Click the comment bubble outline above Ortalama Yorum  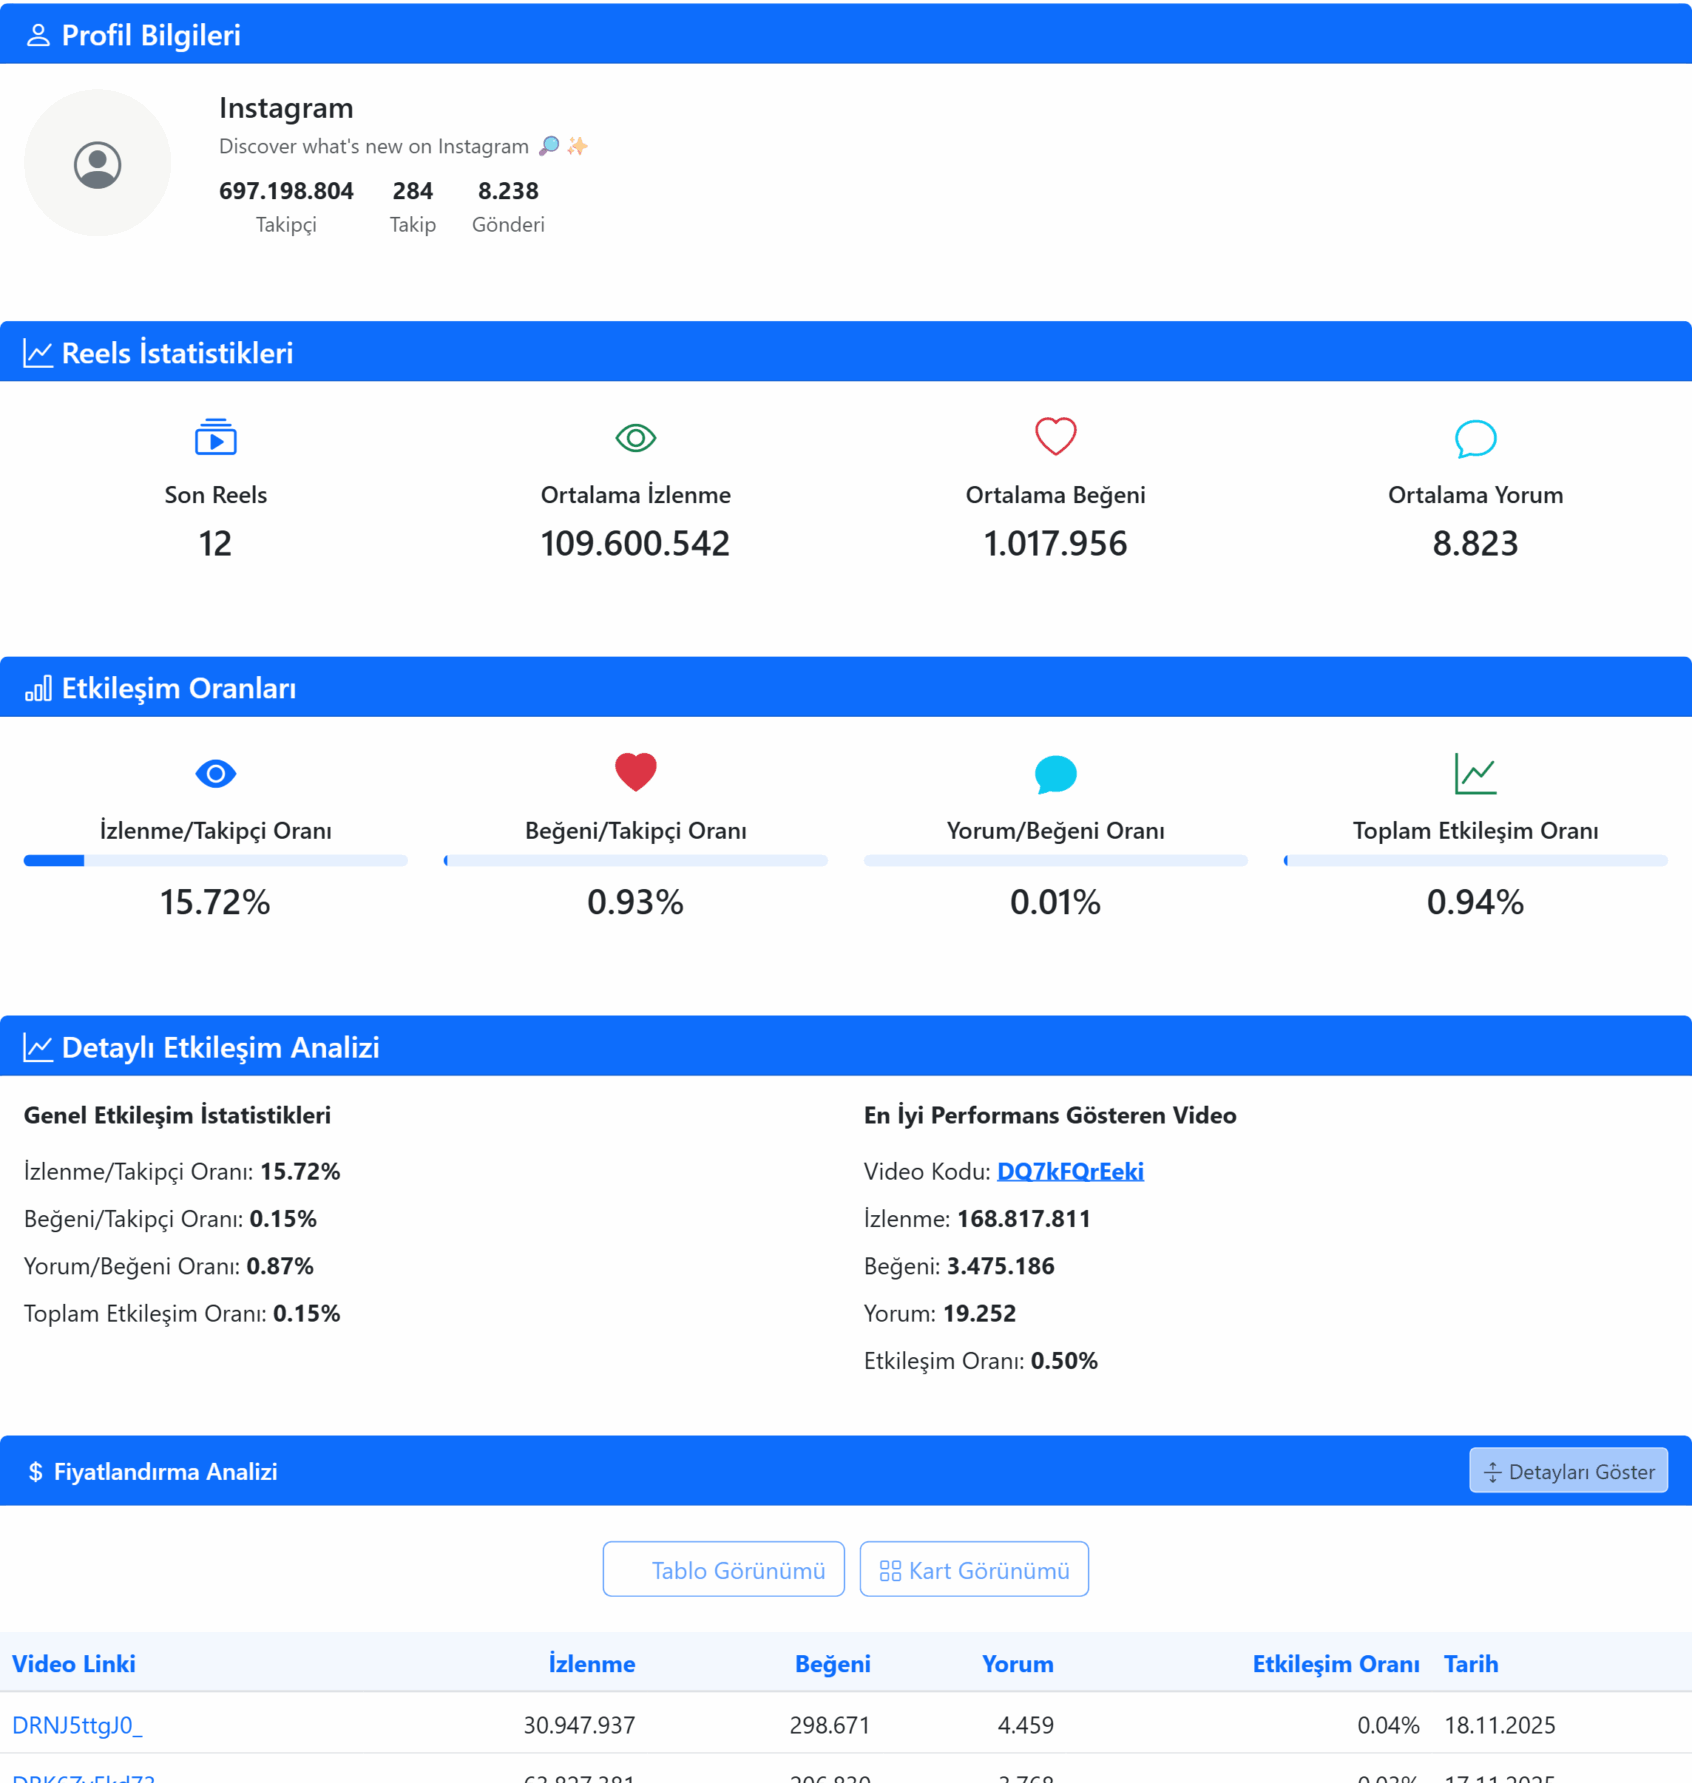[x=1475, y=437]
